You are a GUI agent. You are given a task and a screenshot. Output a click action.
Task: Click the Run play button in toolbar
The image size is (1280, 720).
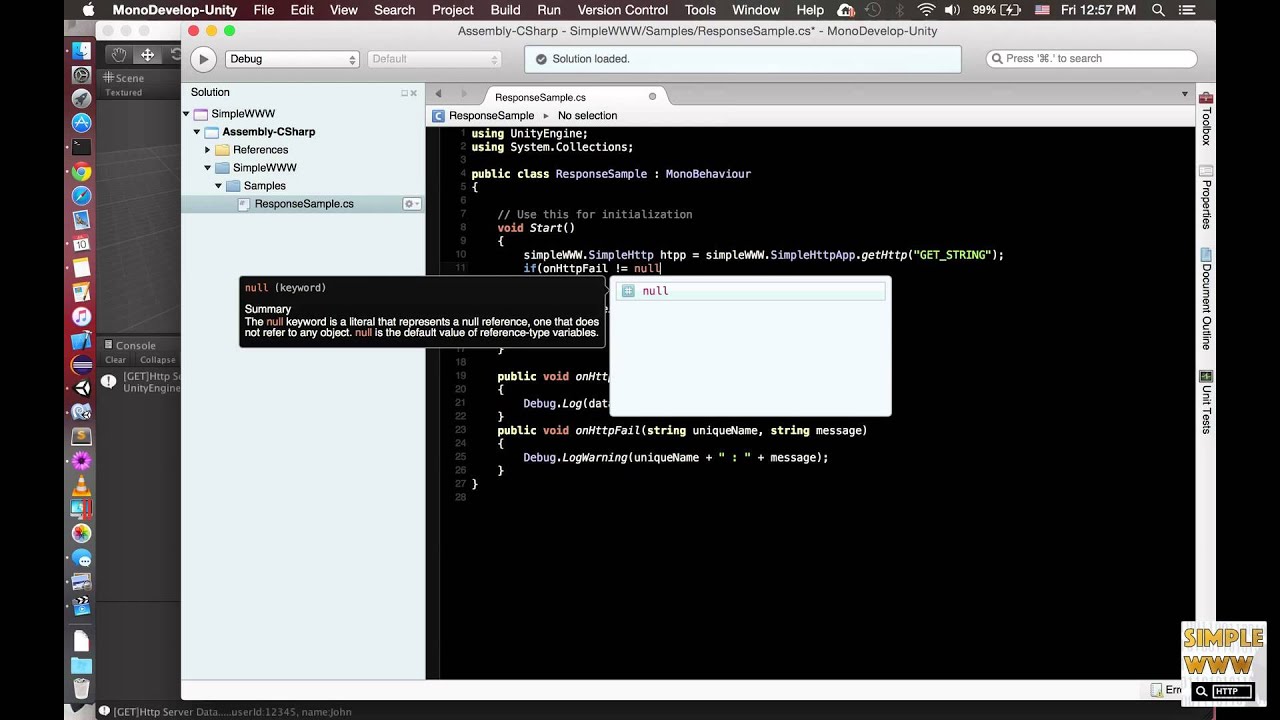203,59
